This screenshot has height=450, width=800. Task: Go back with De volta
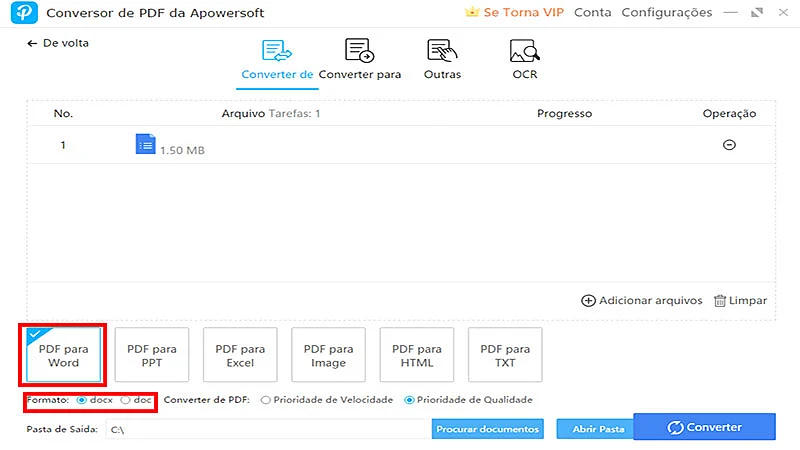click(x=58, y=43)
